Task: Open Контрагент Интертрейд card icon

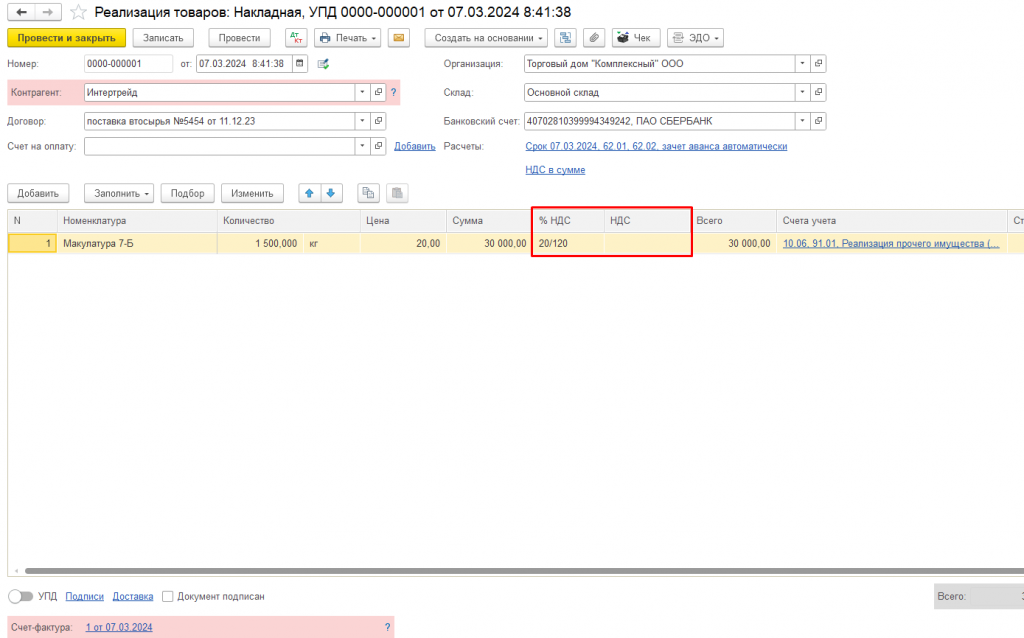Action: click(x=378, y=92)
